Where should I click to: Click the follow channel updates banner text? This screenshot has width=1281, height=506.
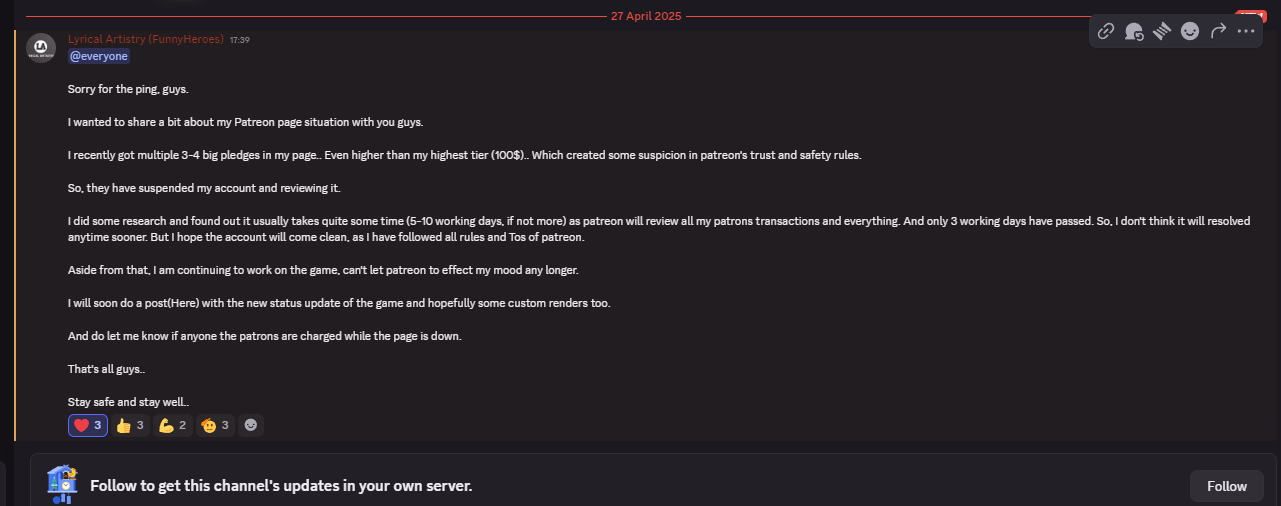pos(281,486)
